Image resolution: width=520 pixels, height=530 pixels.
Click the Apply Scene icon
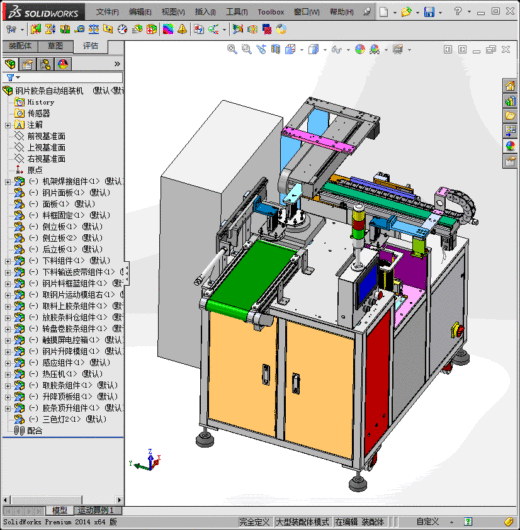tap(375, 49)
